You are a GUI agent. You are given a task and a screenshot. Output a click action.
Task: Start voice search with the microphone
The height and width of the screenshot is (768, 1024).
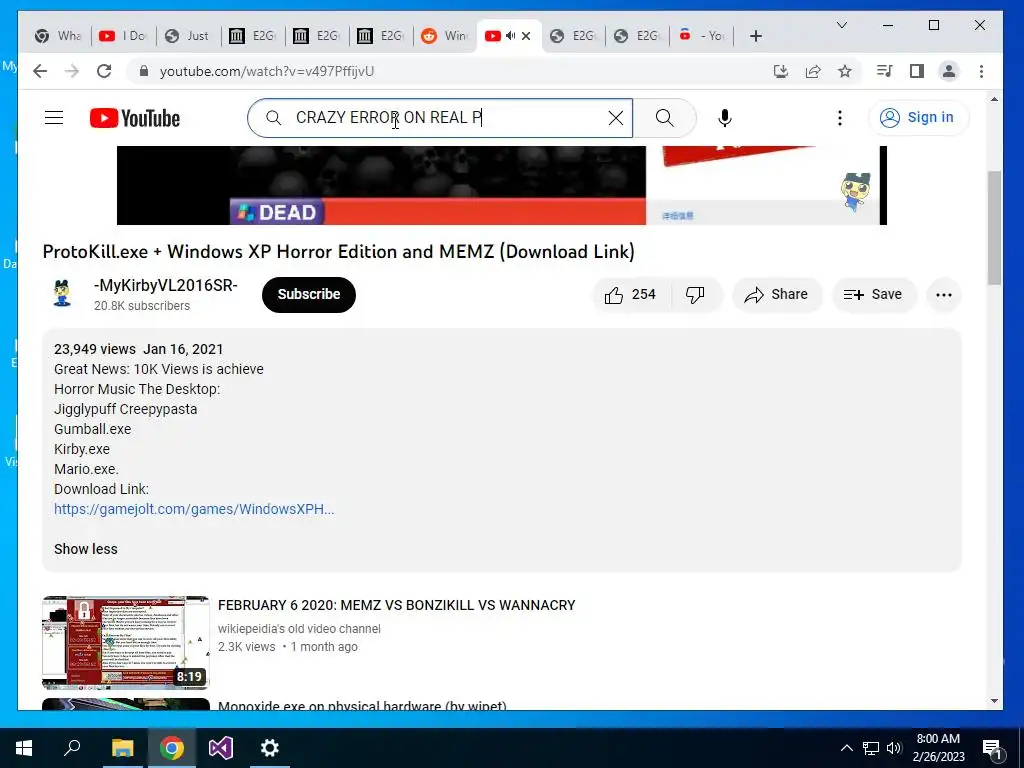pyautogui.click(x=724, y=118)
